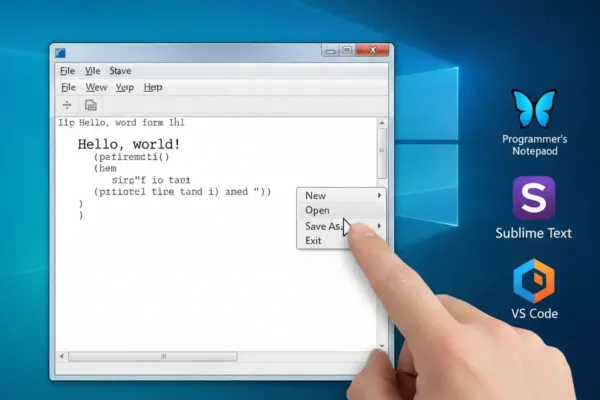Click the '(ptiiotel tire tand i) amed' line
600x400 pixels.
pyautogui.click(x=182, y=191)
